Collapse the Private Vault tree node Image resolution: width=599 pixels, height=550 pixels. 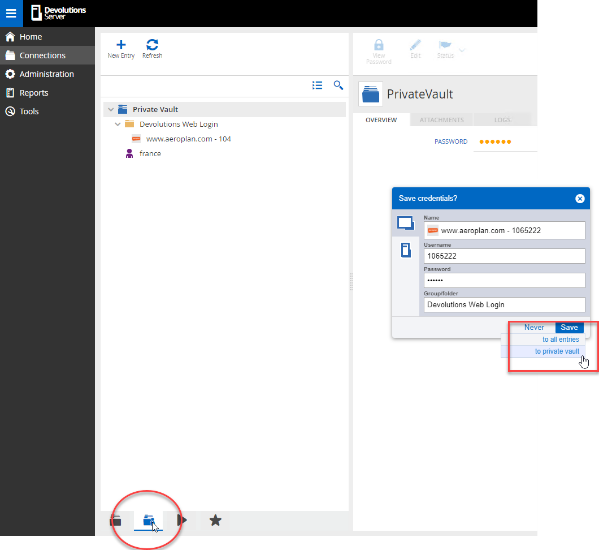tap(111, 110)
